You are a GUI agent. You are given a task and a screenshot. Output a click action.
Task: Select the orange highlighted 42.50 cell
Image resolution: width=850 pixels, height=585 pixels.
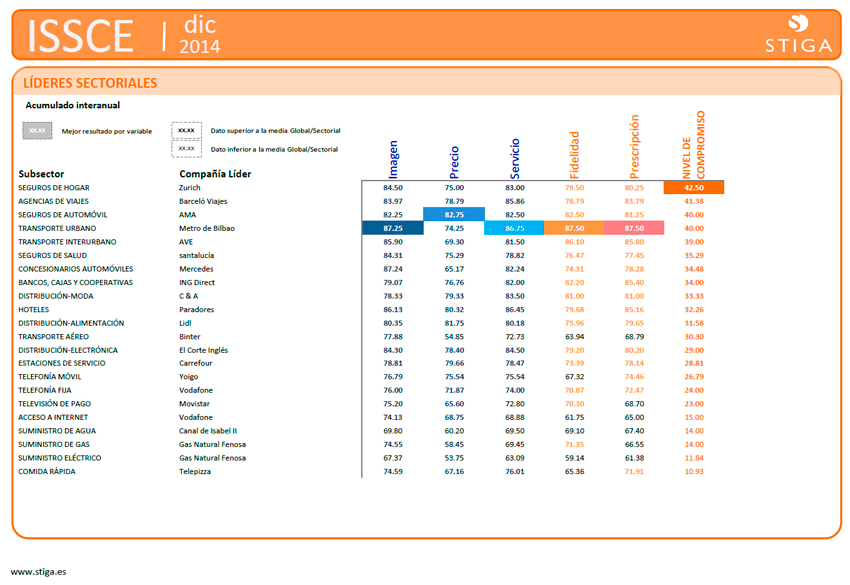694,188
